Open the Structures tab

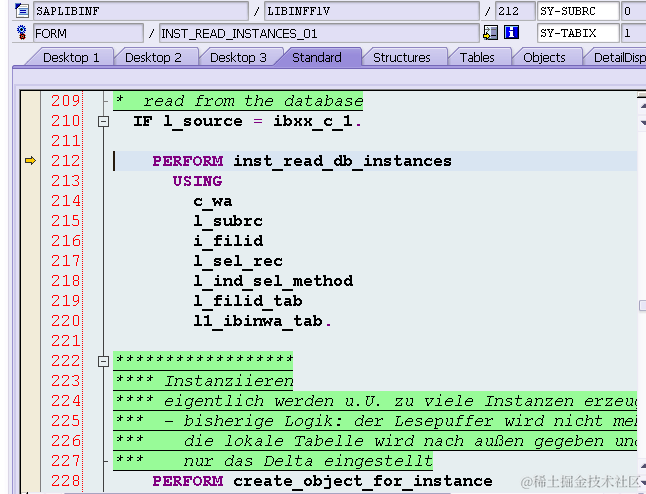[402, 57]
